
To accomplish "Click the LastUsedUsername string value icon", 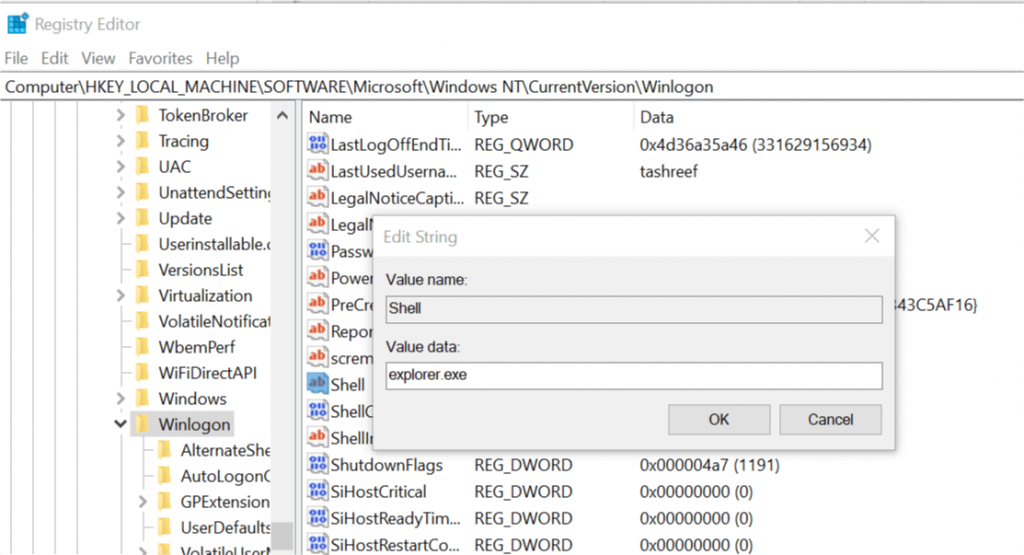I will 318,171.
